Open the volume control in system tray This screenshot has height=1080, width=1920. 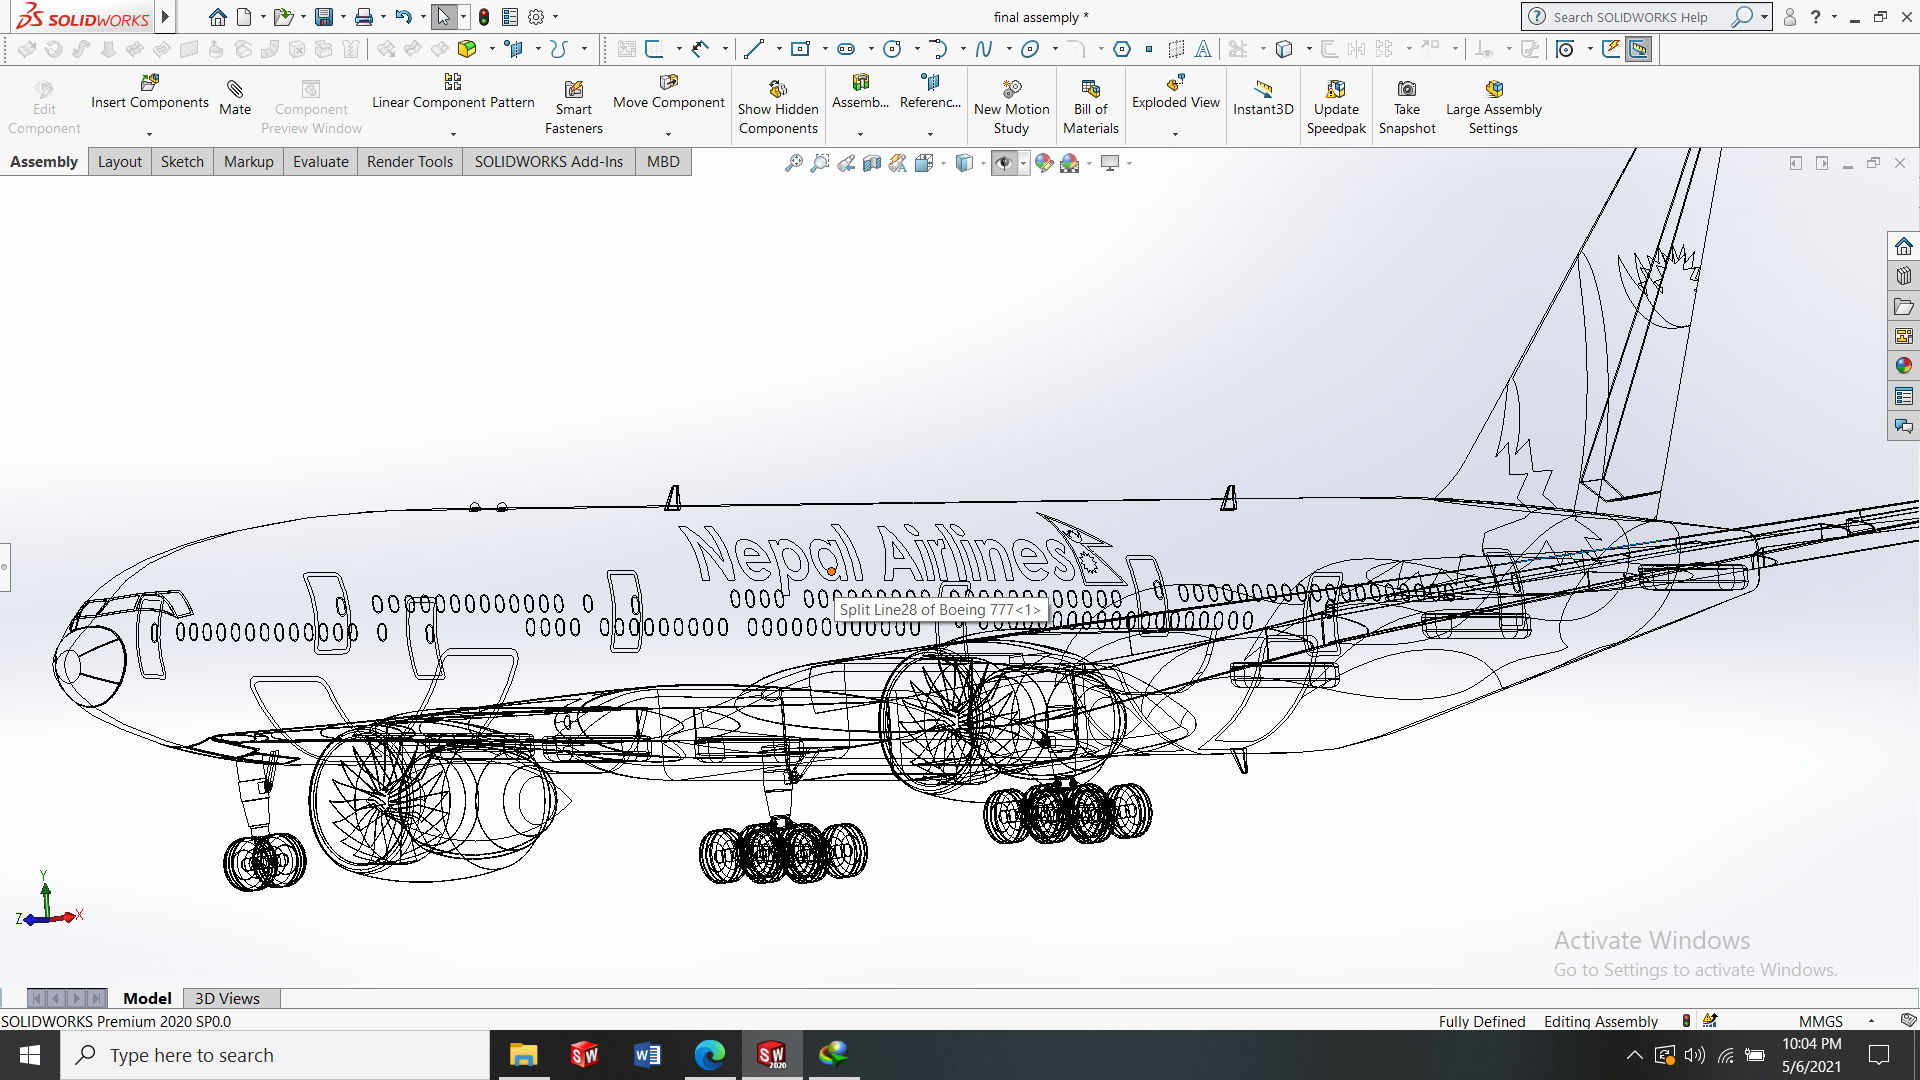[1695, 1055]
